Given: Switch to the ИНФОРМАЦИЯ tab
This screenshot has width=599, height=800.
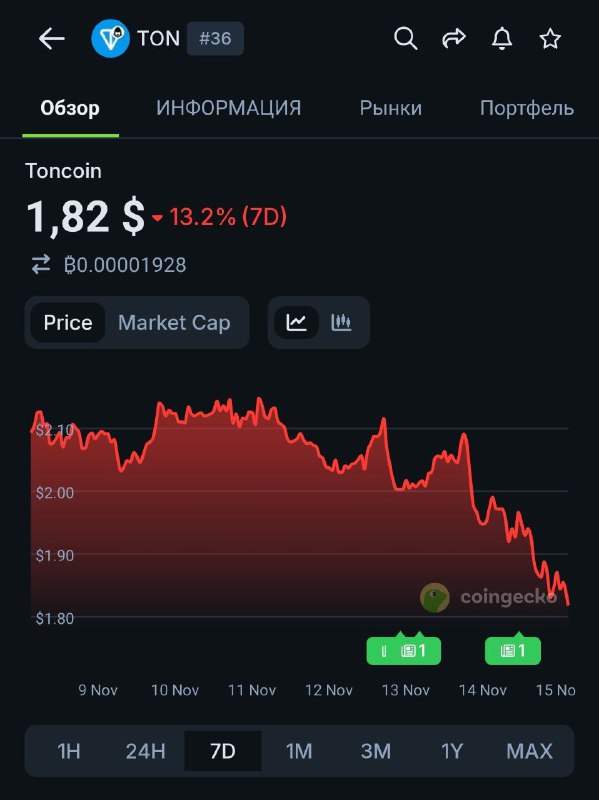Looking at the screenshot, I should (x=228, y=108).
